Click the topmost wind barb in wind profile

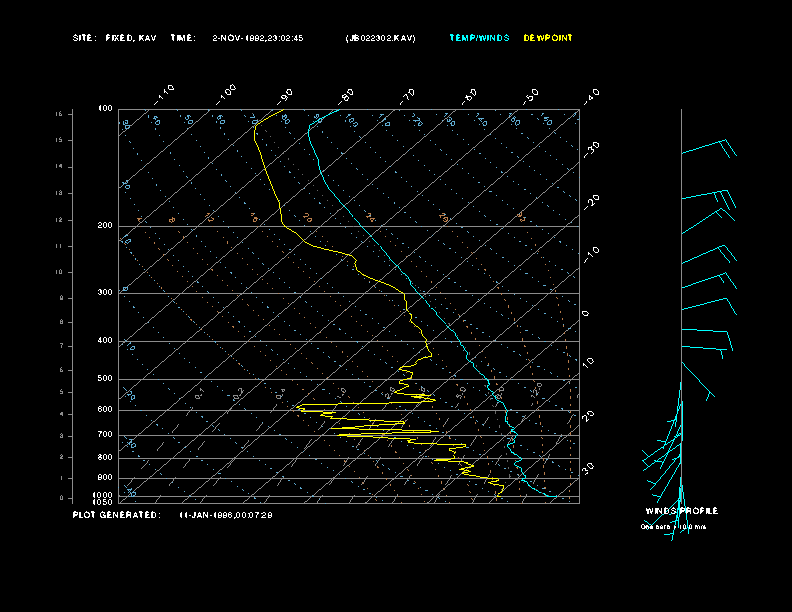[708, 150]
